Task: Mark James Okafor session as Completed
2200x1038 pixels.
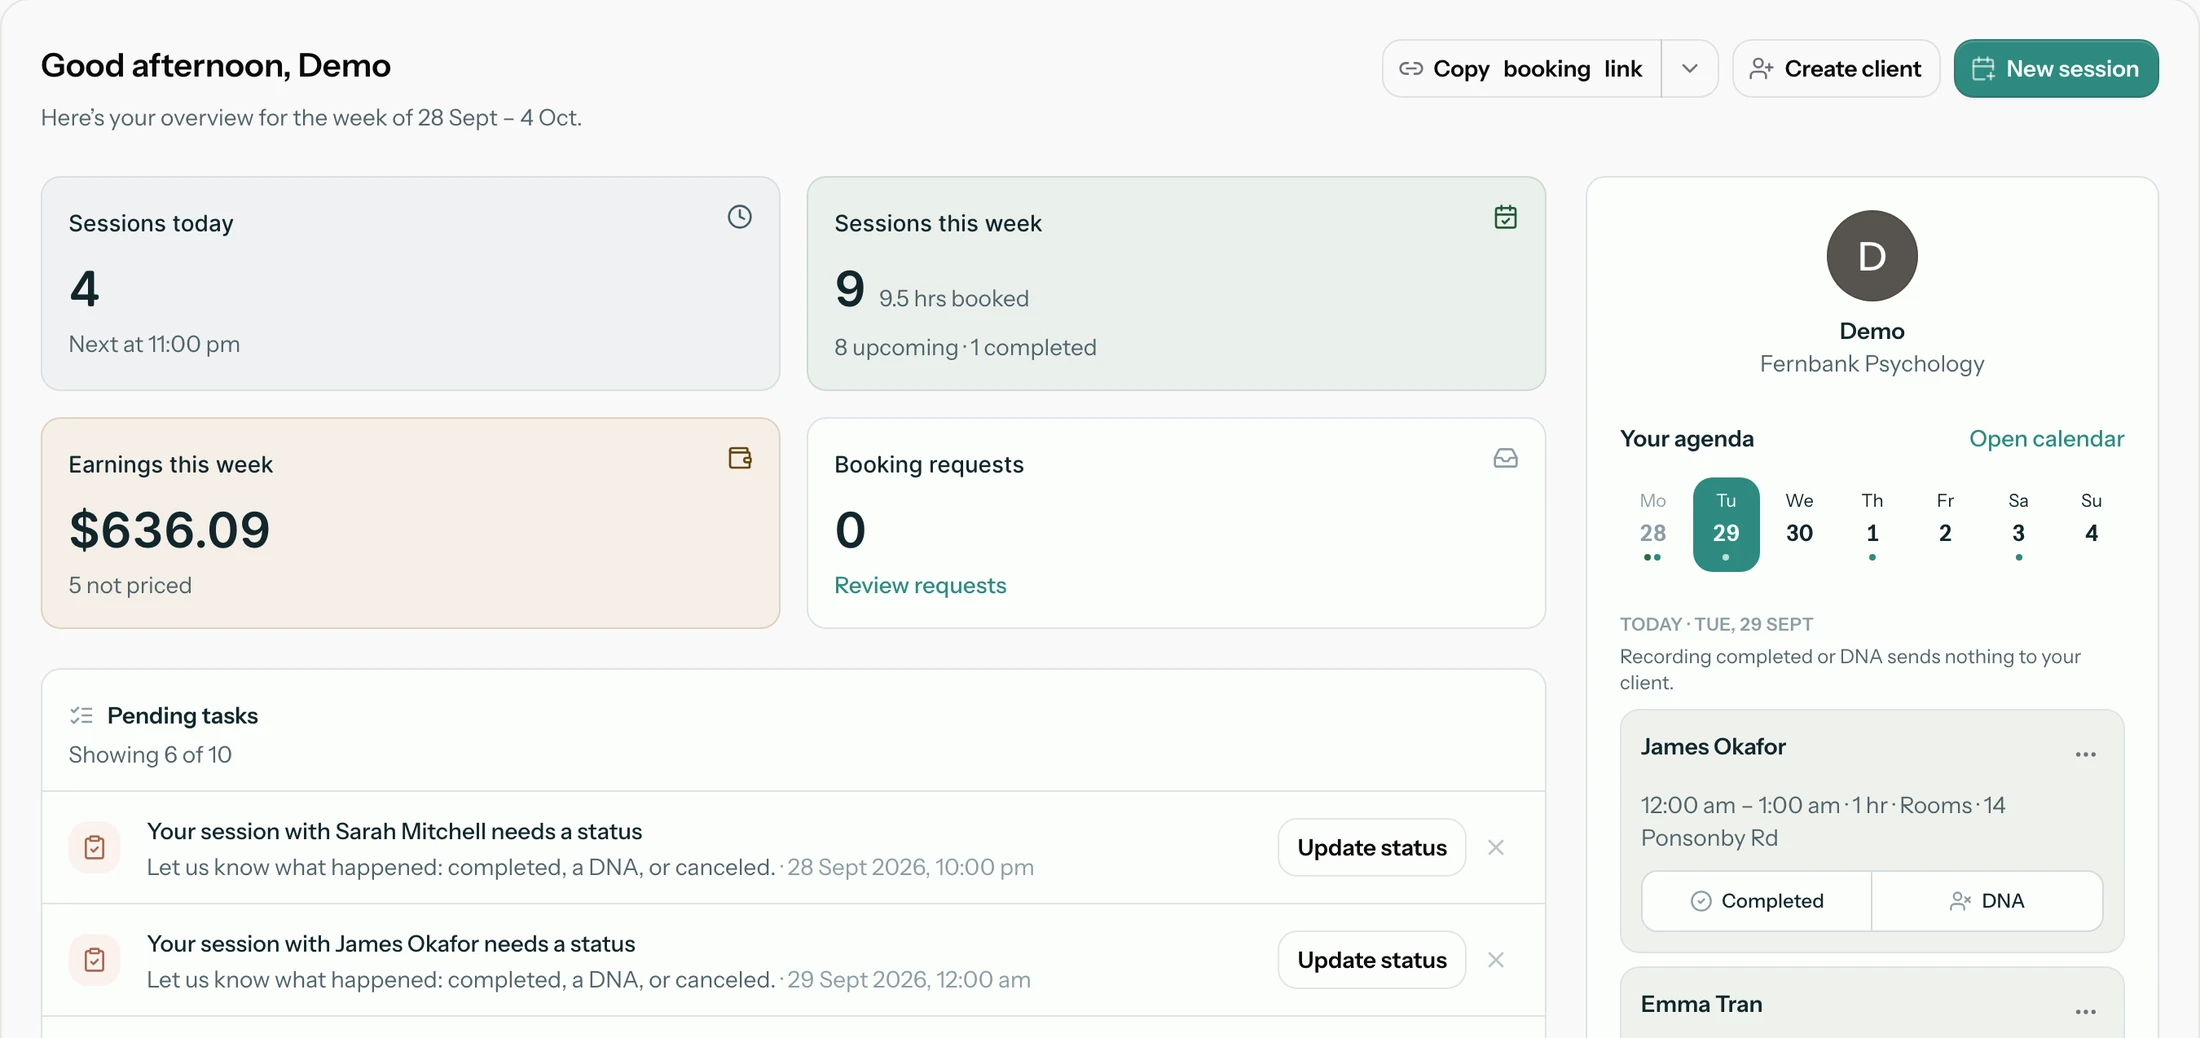Action: coord(1757,901)
